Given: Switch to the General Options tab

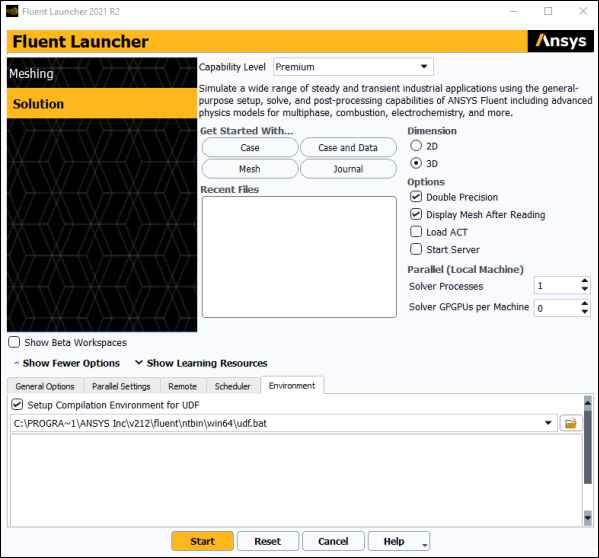Looking at the screenshot, I should tap(45, 386).
